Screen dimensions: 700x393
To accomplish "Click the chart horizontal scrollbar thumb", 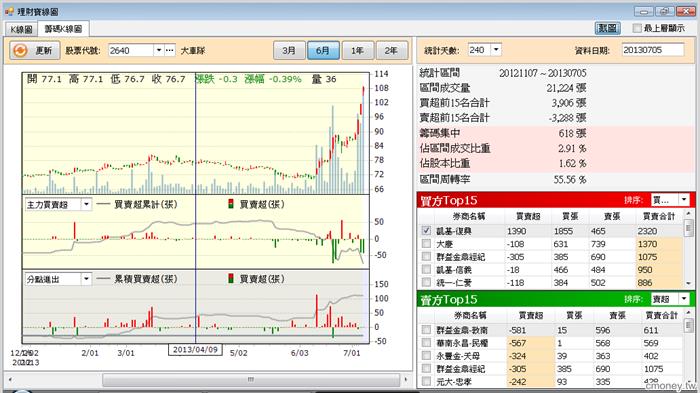I will (x=251, y=380).
